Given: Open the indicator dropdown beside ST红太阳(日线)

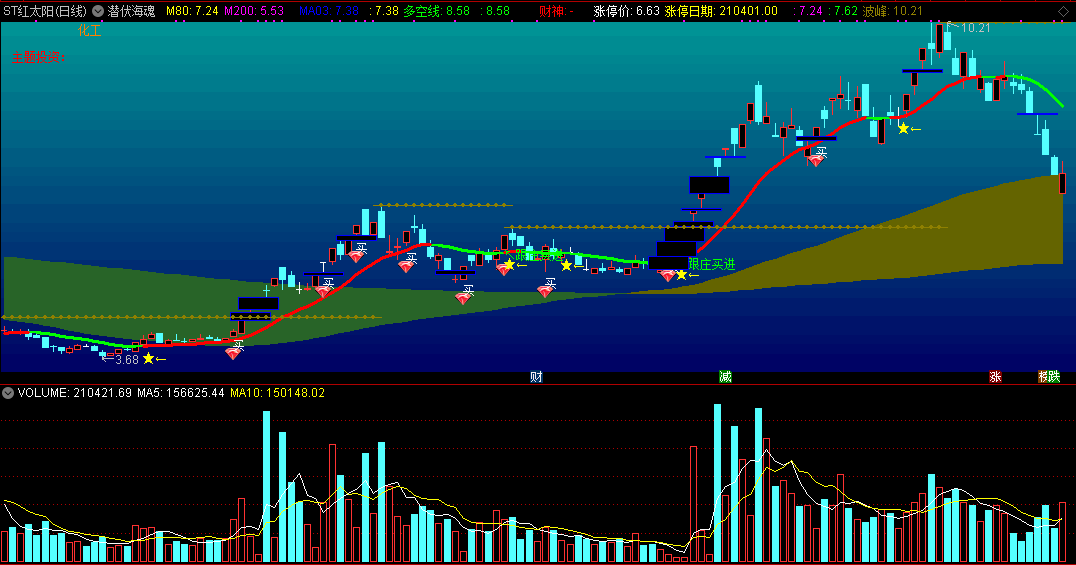Looking at the screenshot, I should pos(98,11).
